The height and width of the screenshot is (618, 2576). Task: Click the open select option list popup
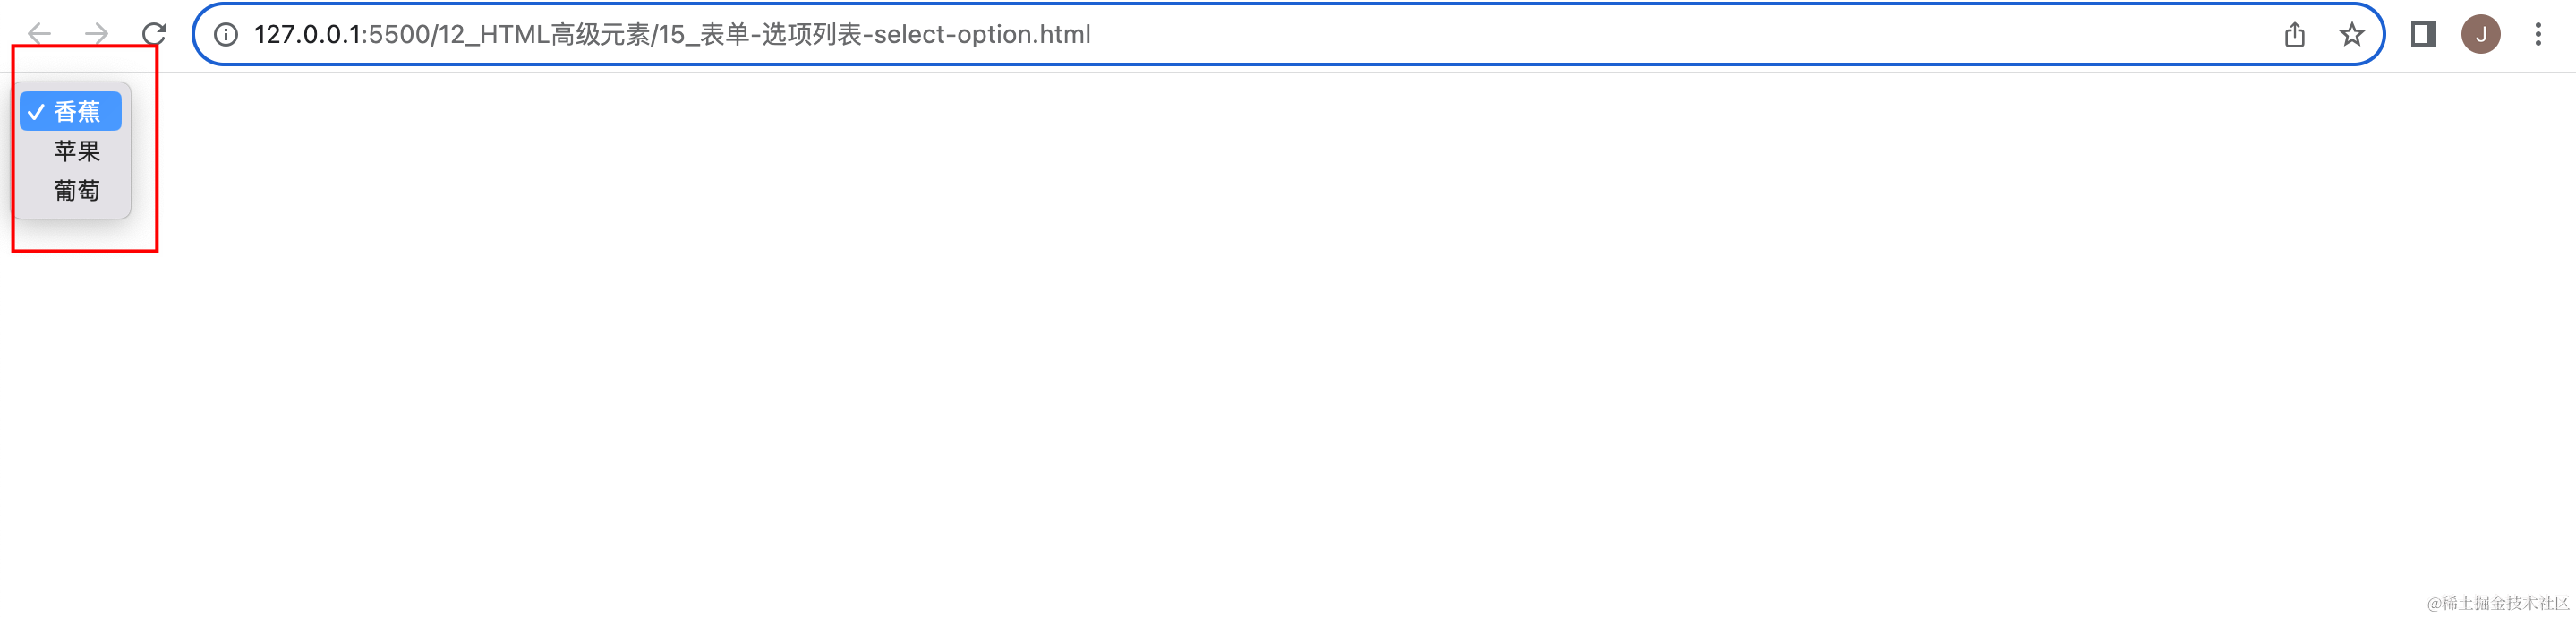pos(75,151)
